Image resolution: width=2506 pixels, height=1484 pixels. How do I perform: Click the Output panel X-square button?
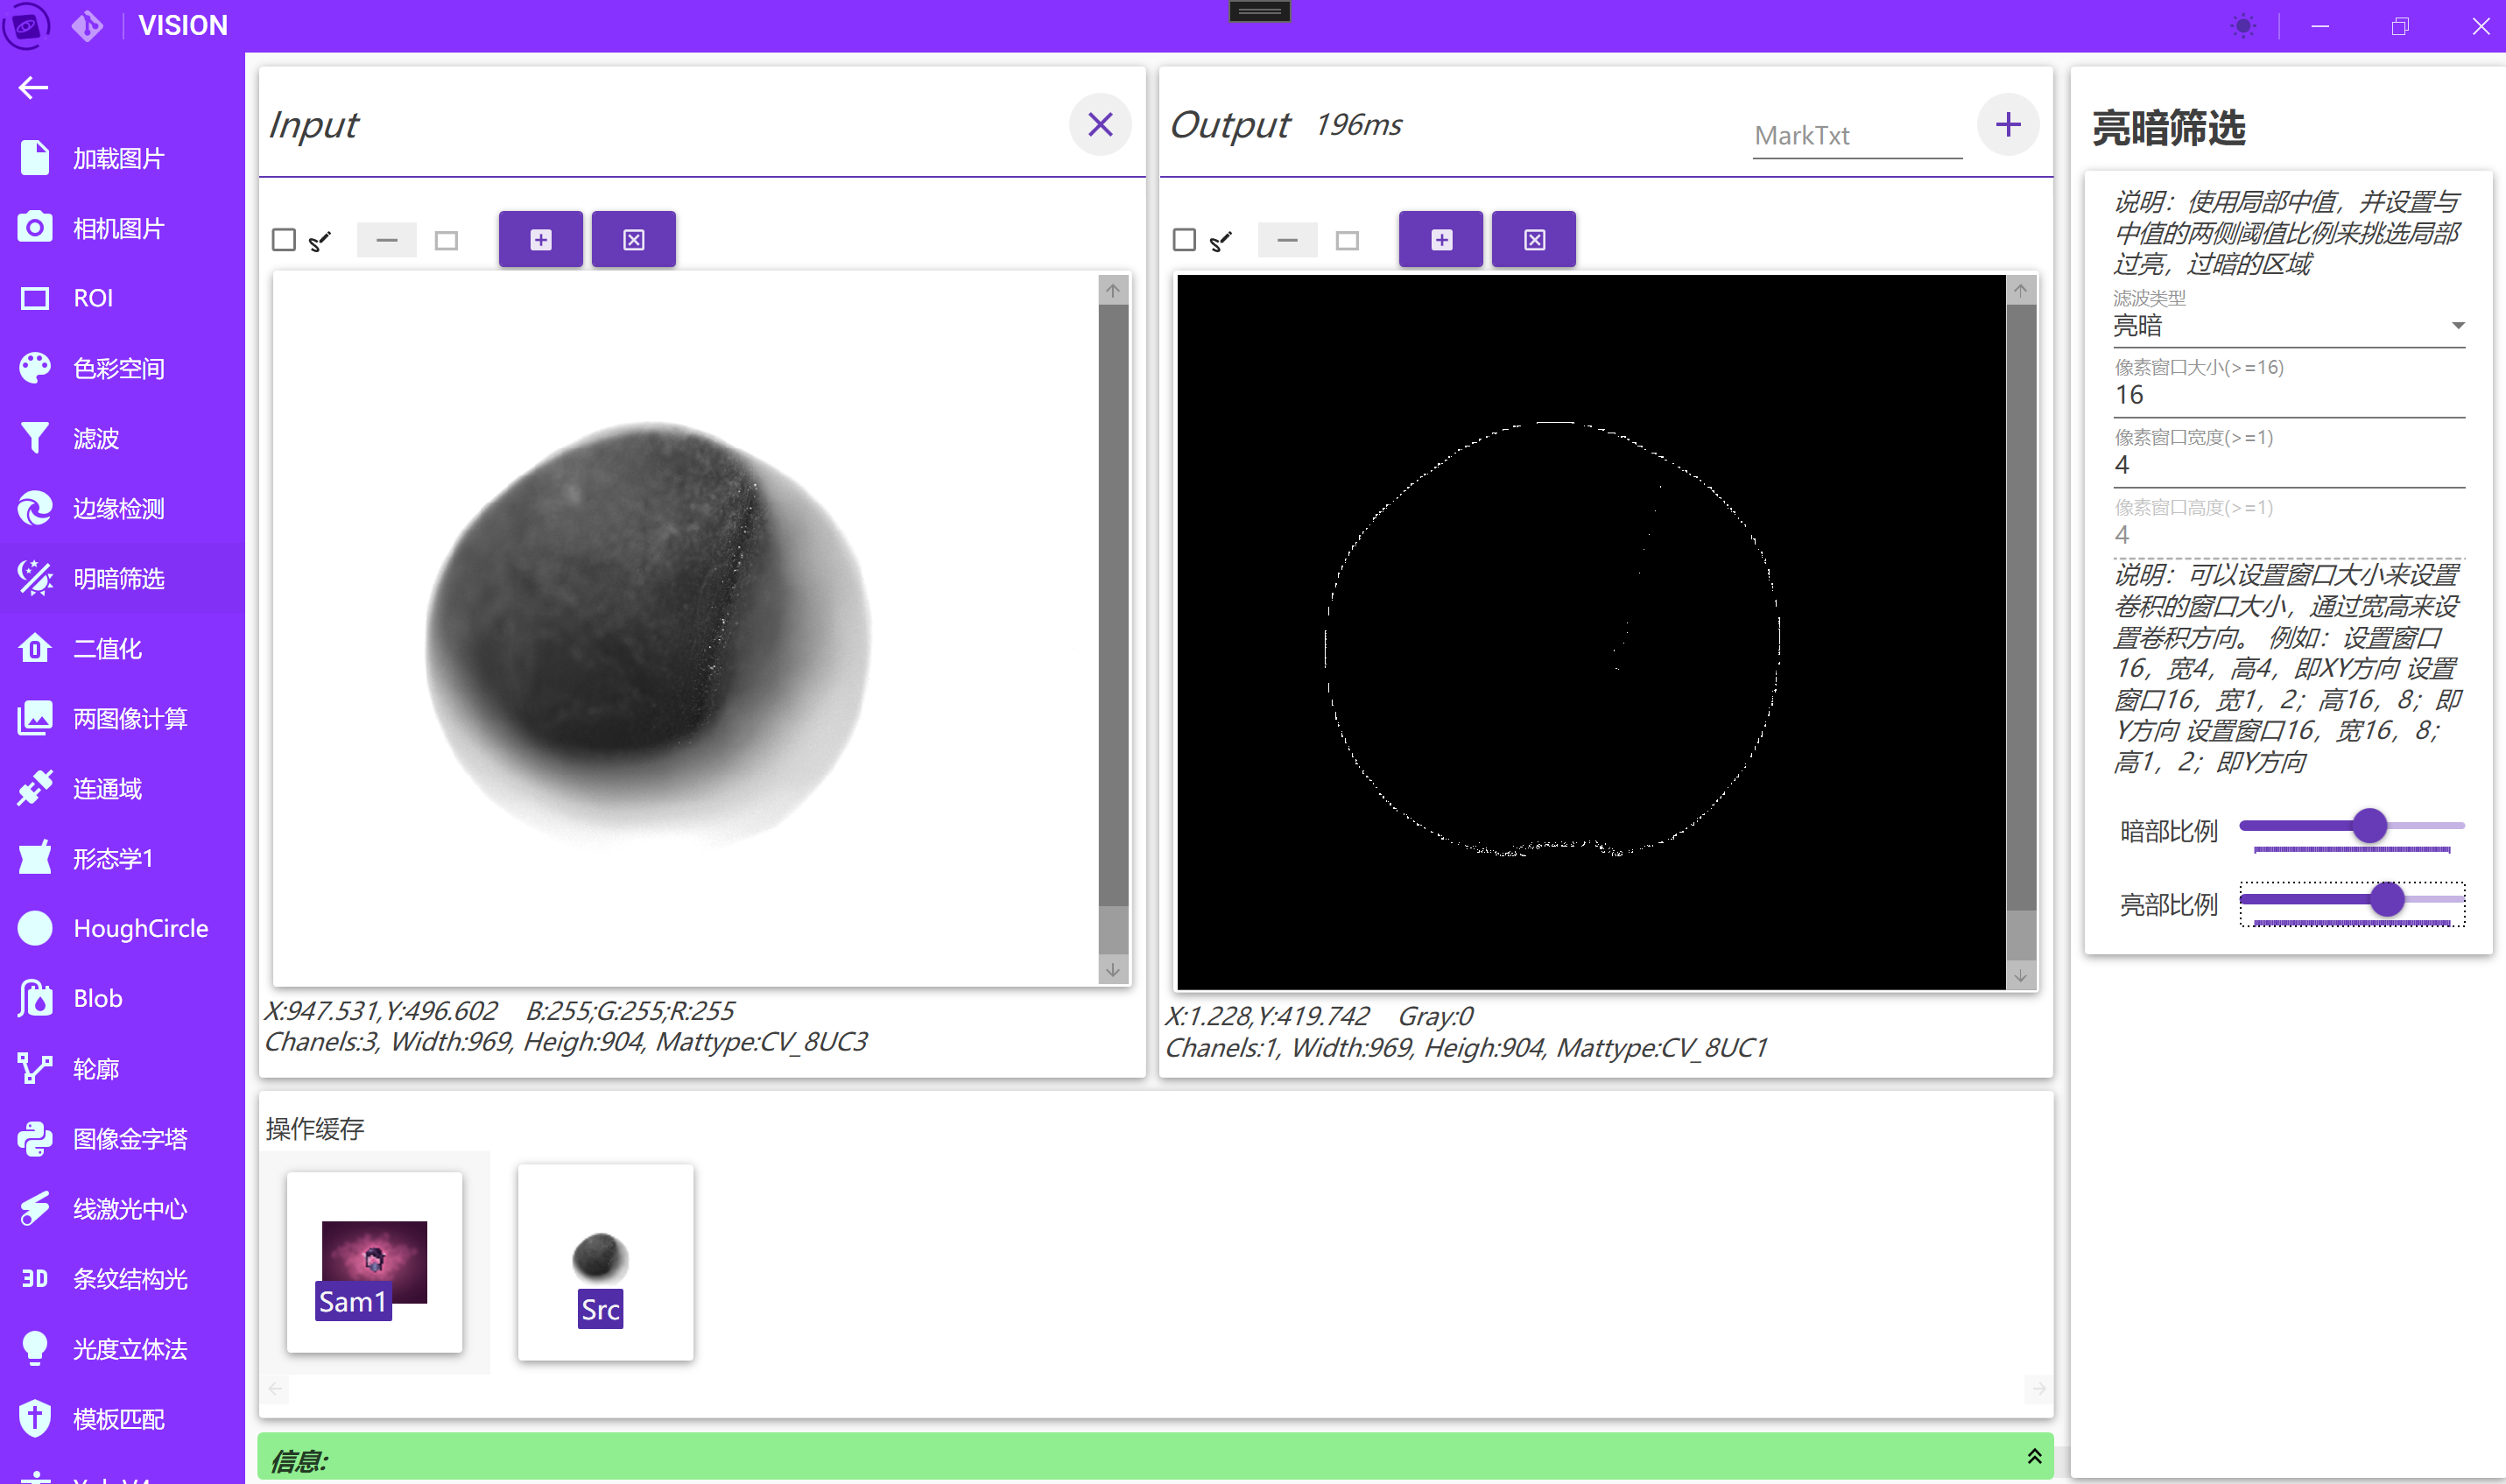(x=1533, y=240)
